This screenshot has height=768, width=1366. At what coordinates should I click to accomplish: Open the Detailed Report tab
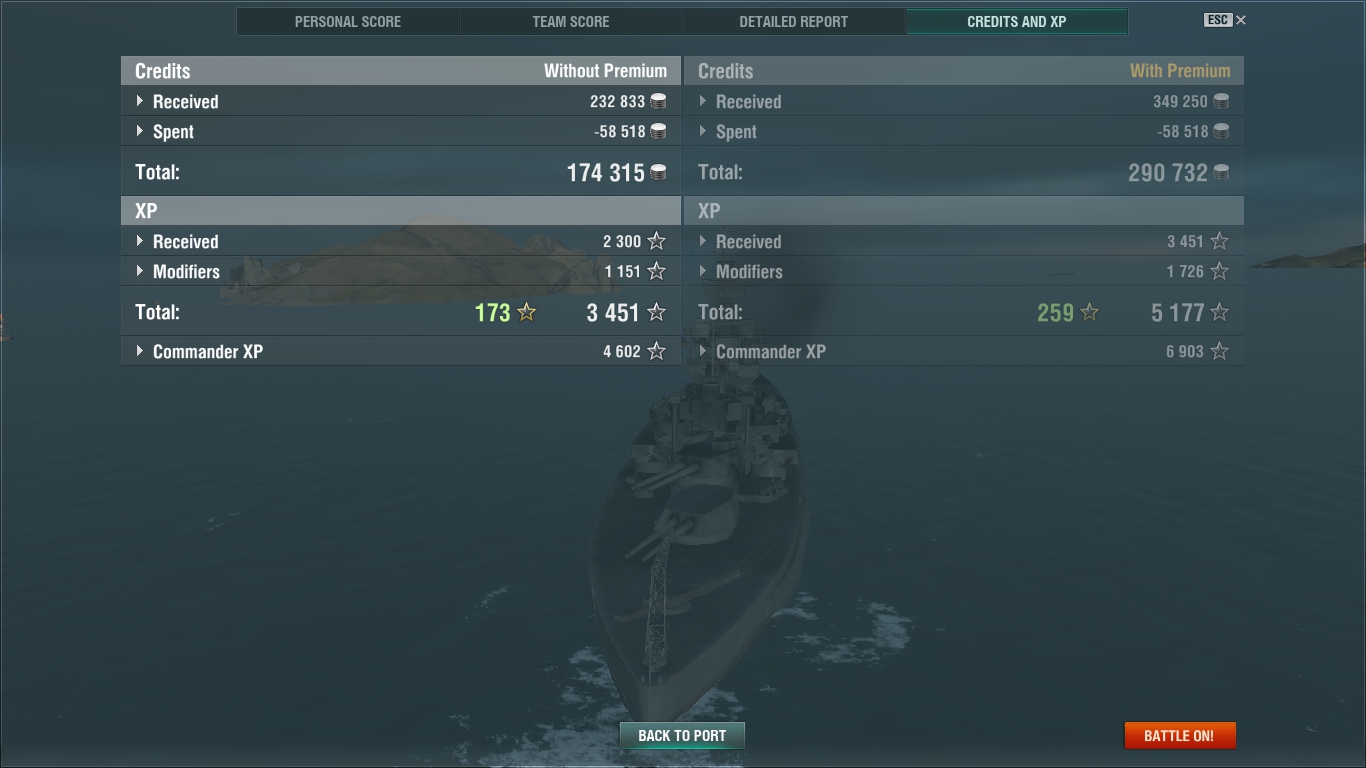point(794,22)
